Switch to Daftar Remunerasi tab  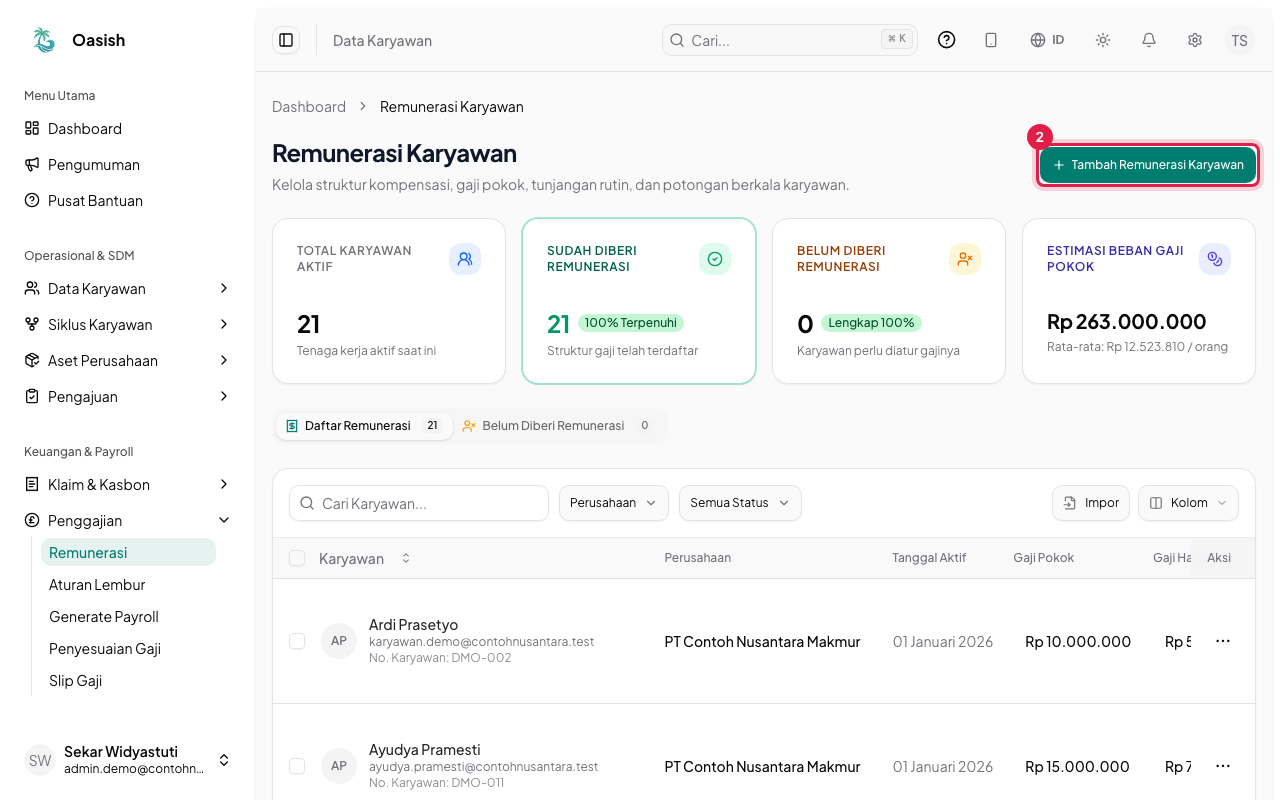coord(364,426)
